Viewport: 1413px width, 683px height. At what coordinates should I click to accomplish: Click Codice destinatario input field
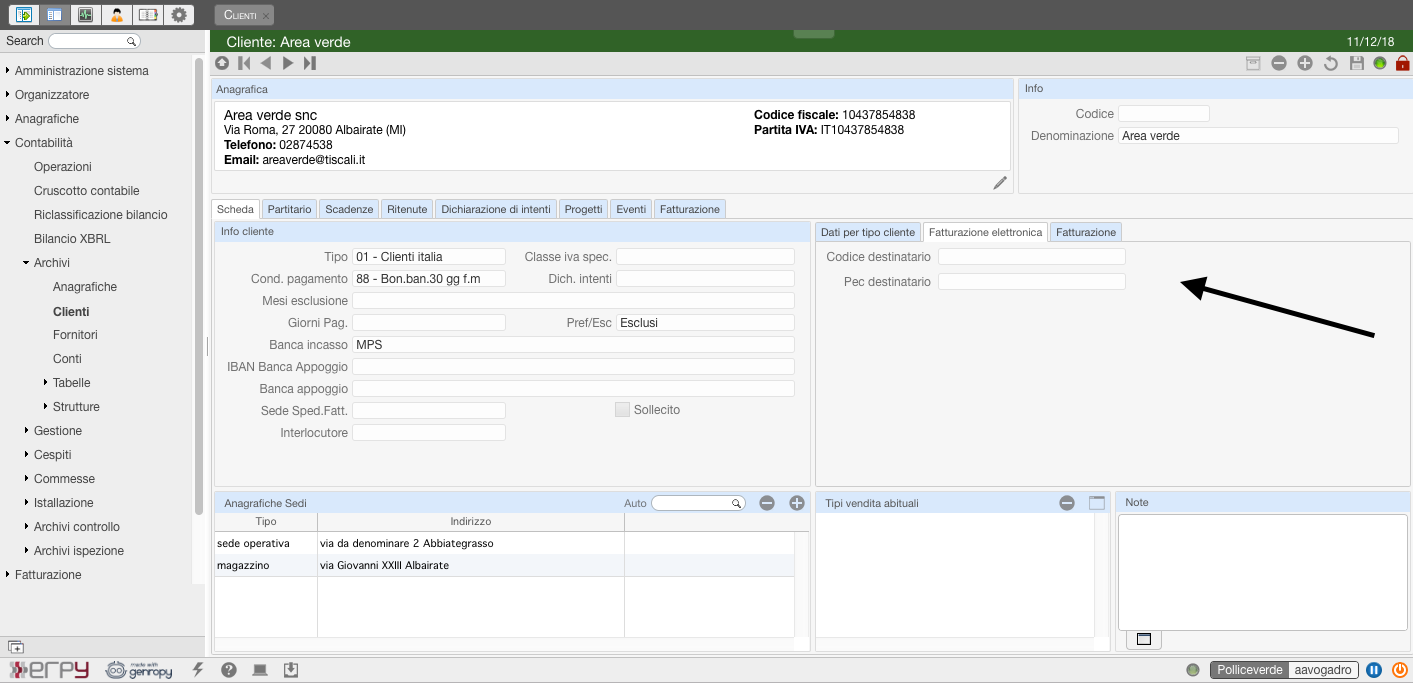click(1032, 257)
